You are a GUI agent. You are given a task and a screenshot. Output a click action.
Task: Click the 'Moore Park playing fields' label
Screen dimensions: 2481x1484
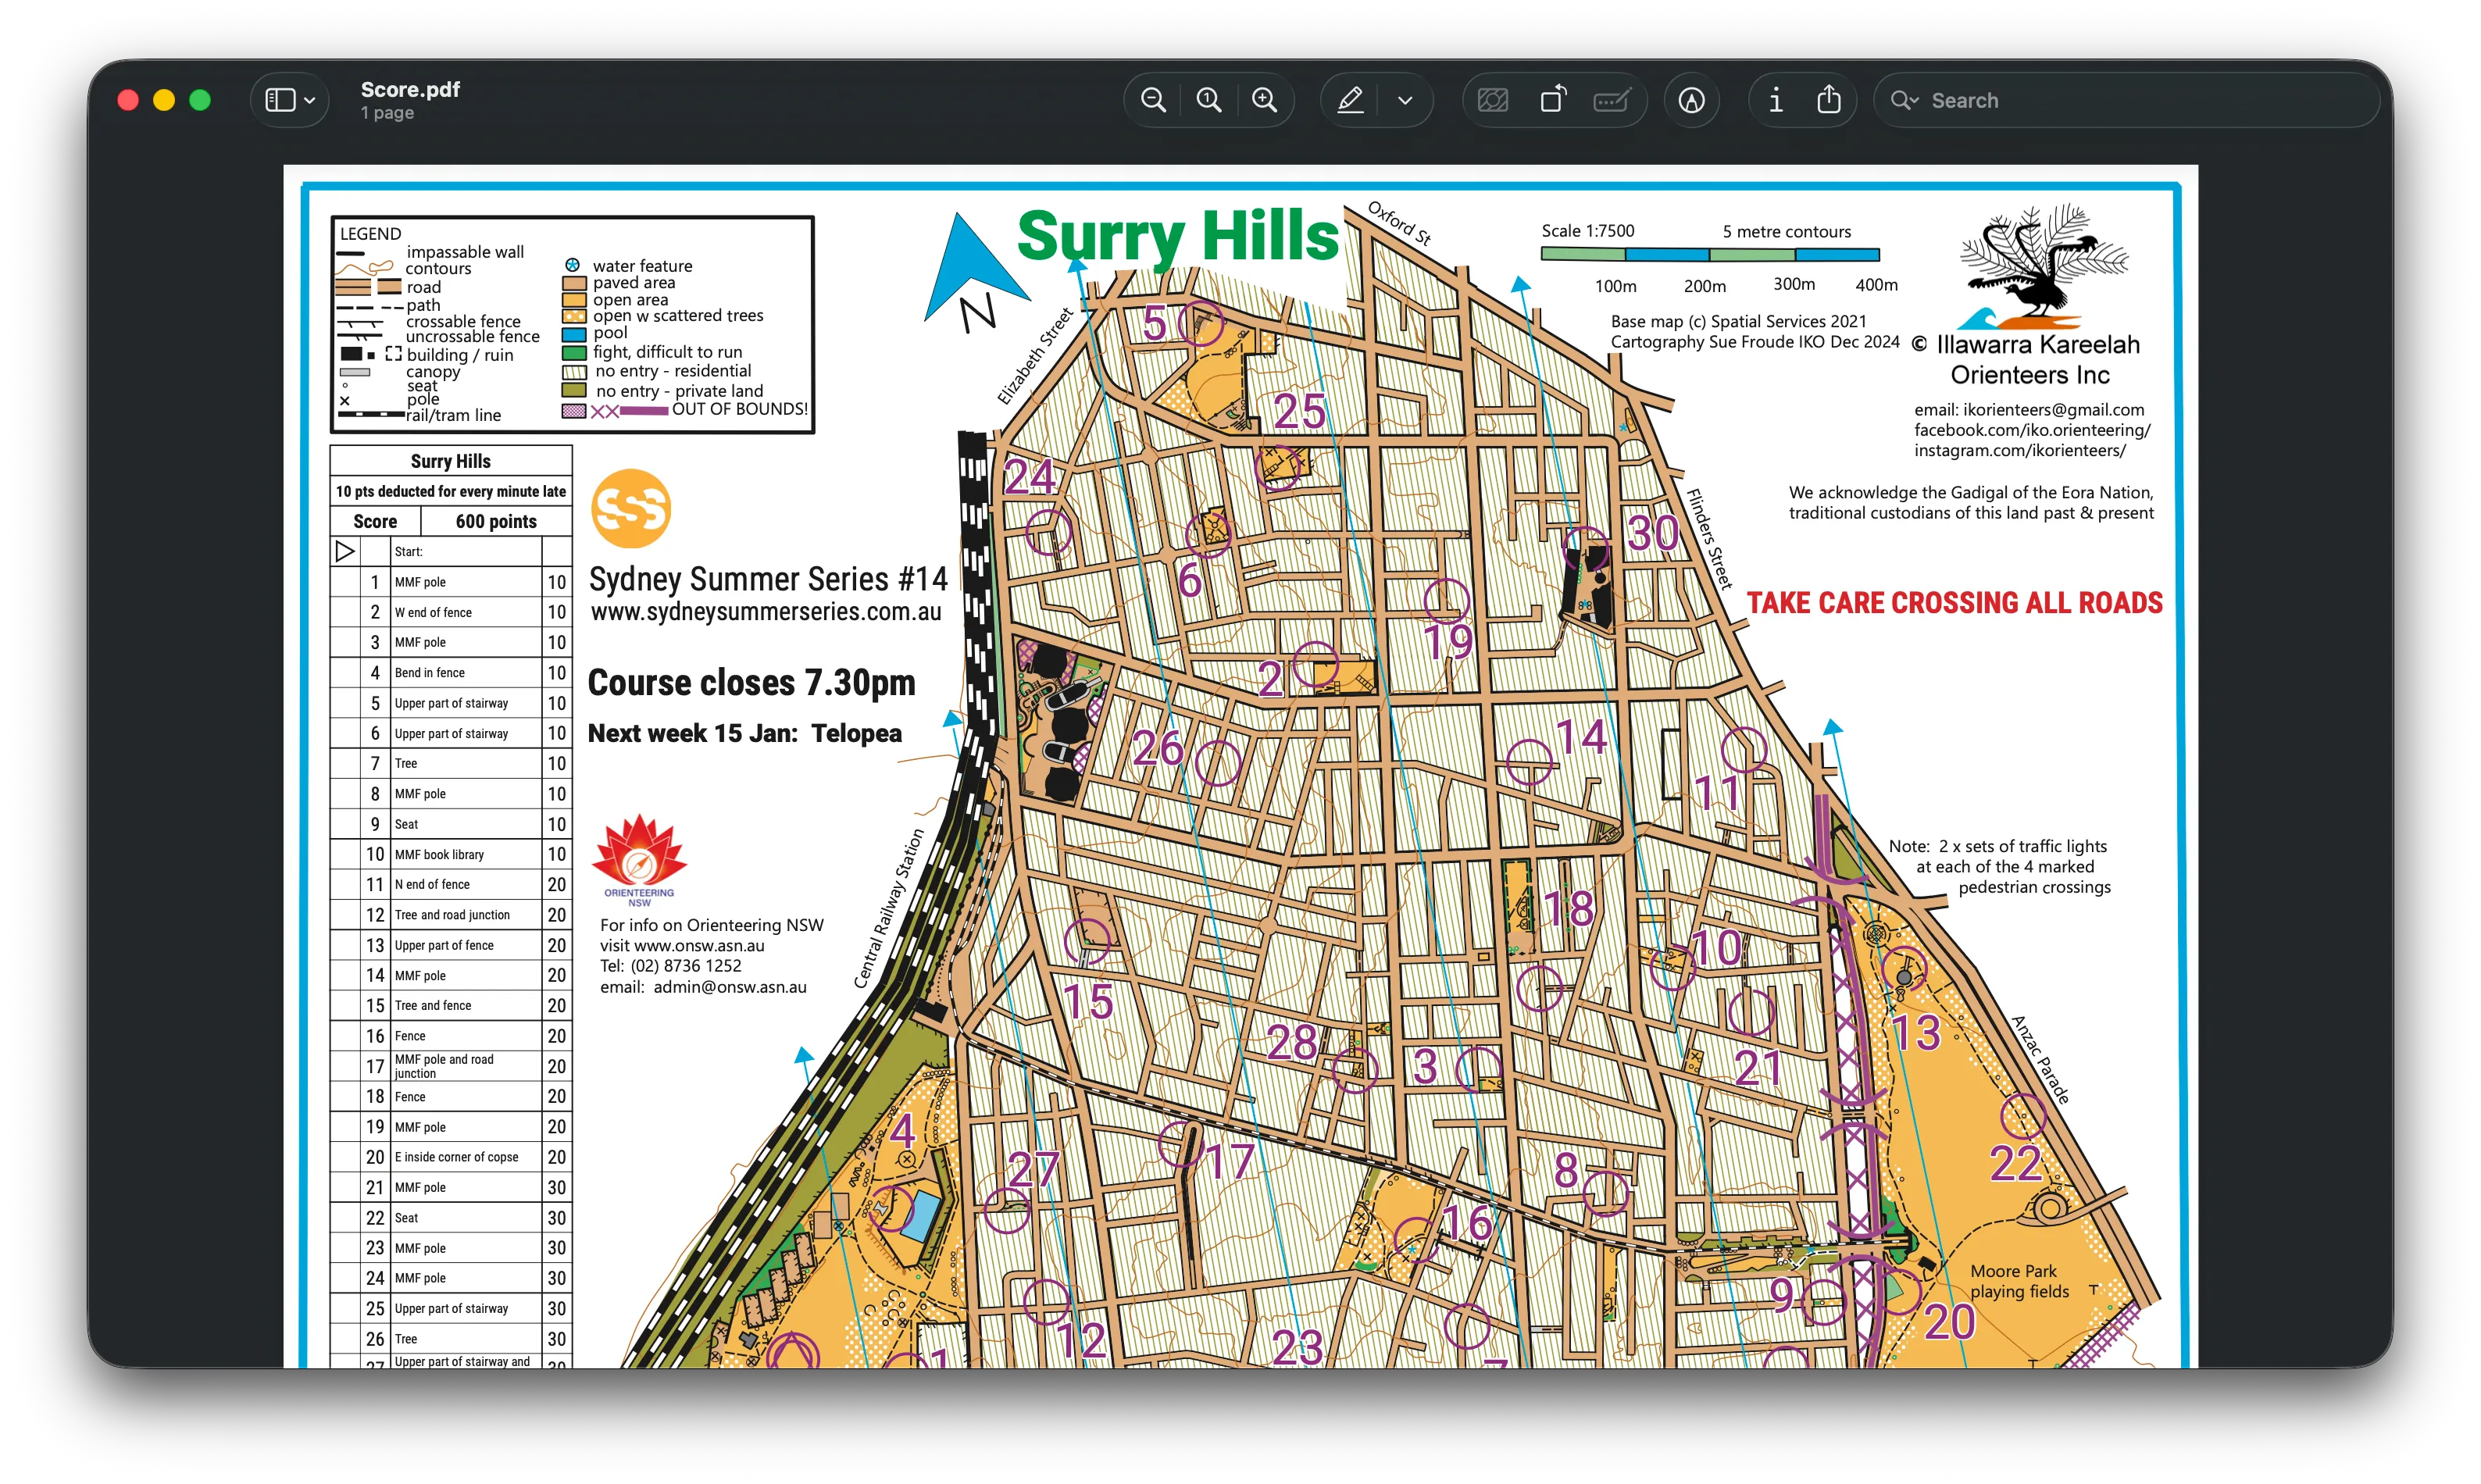(2019, 1281)
